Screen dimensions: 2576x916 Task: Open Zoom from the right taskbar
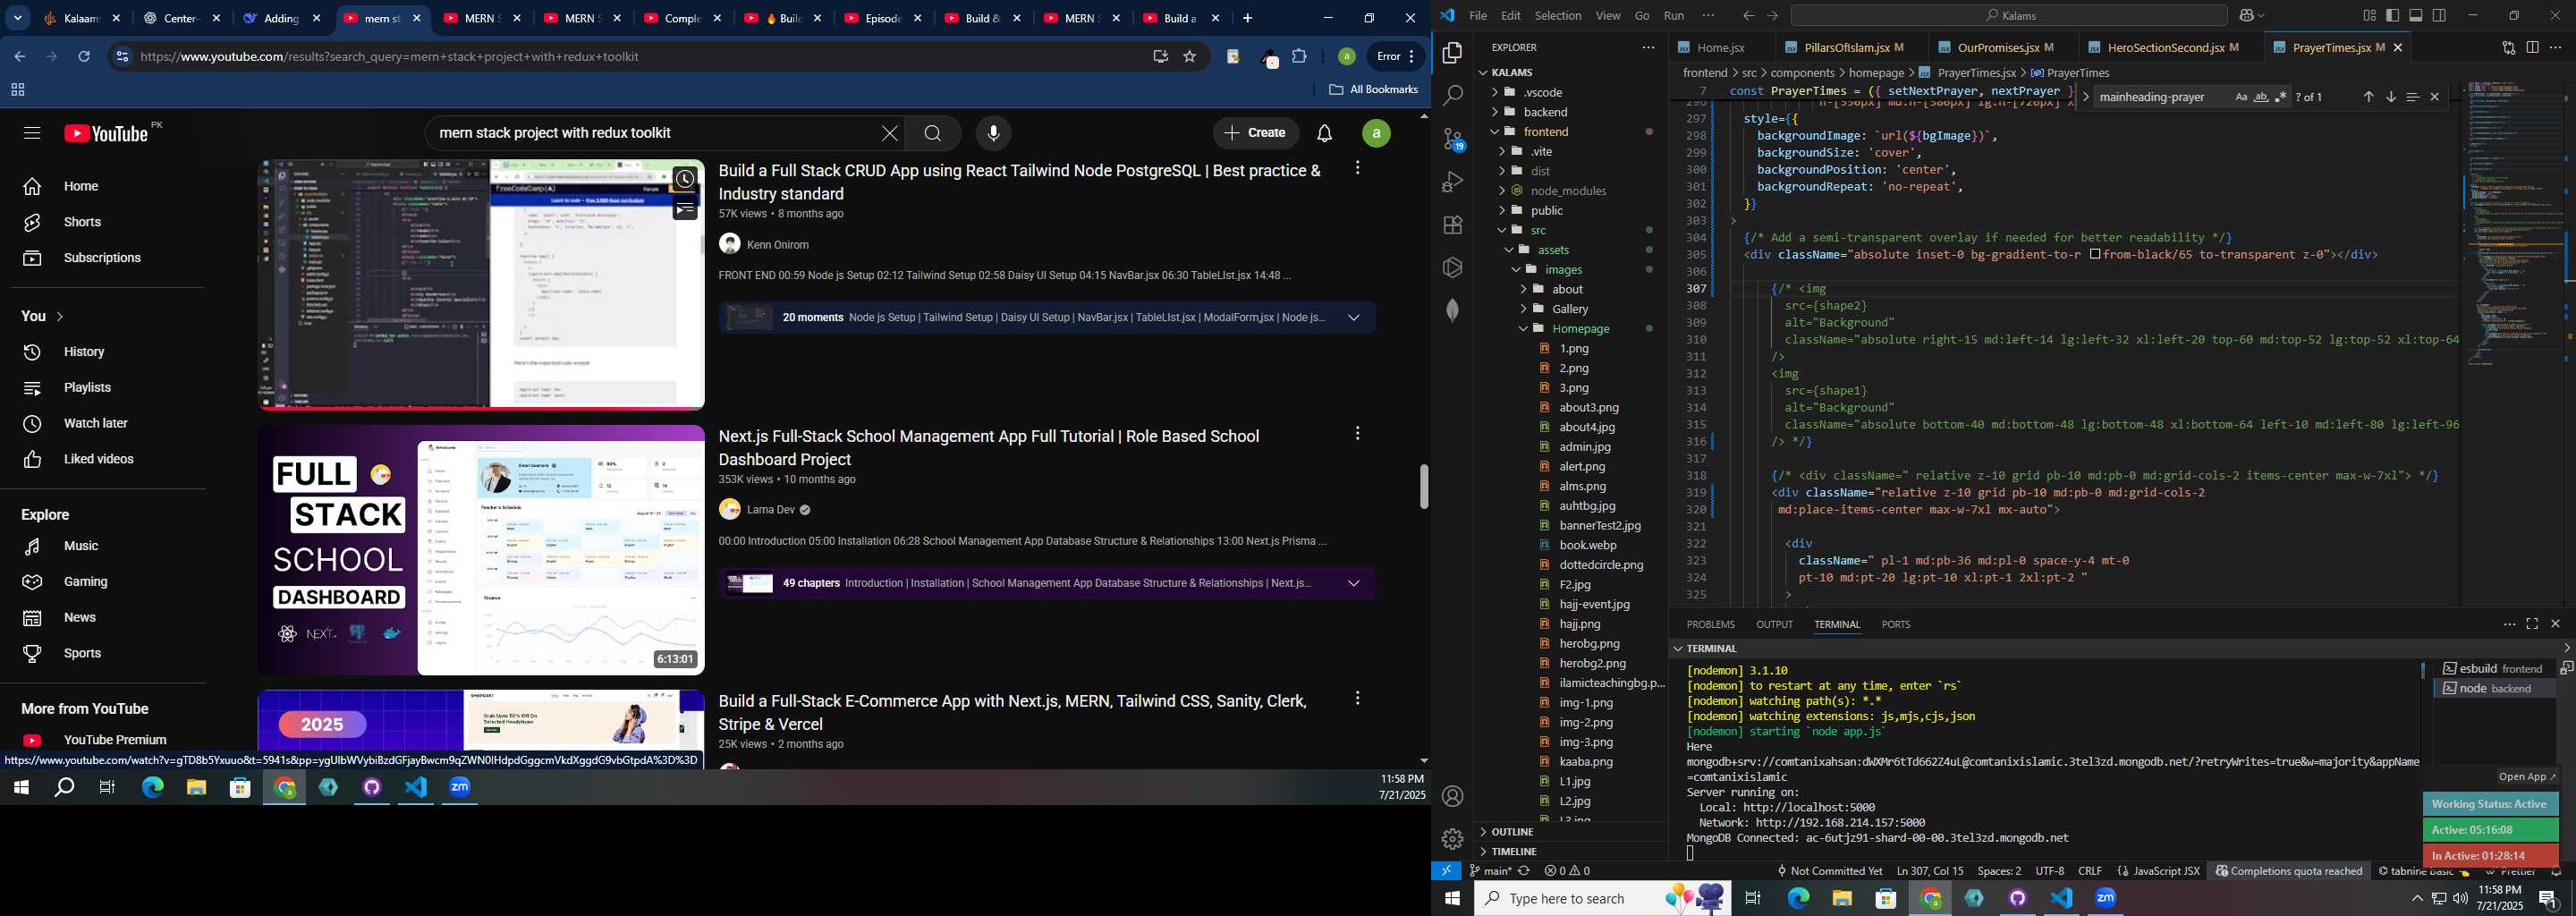[x=2105, y=899]
